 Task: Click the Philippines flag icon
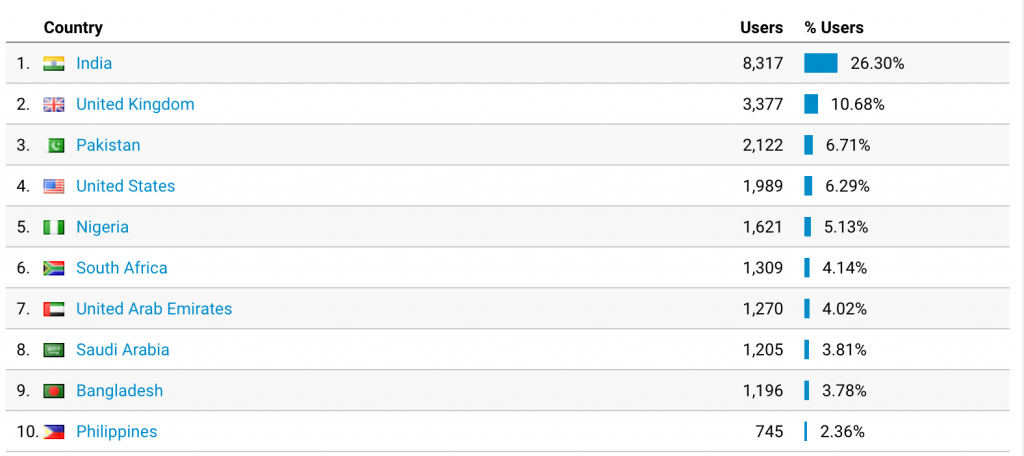tap(54, 432)
